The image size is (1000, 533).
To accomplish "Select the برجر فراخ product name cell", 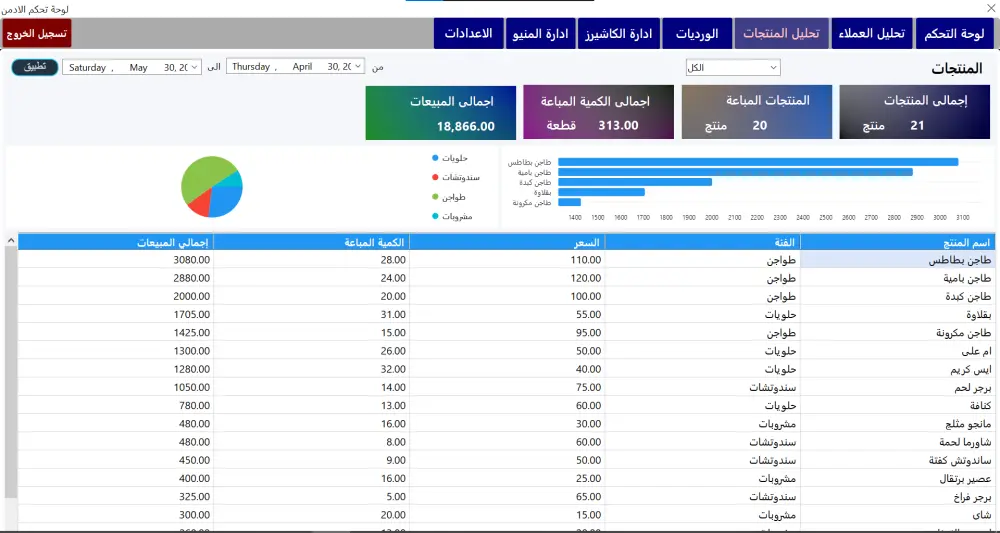I will coord(897,497).
